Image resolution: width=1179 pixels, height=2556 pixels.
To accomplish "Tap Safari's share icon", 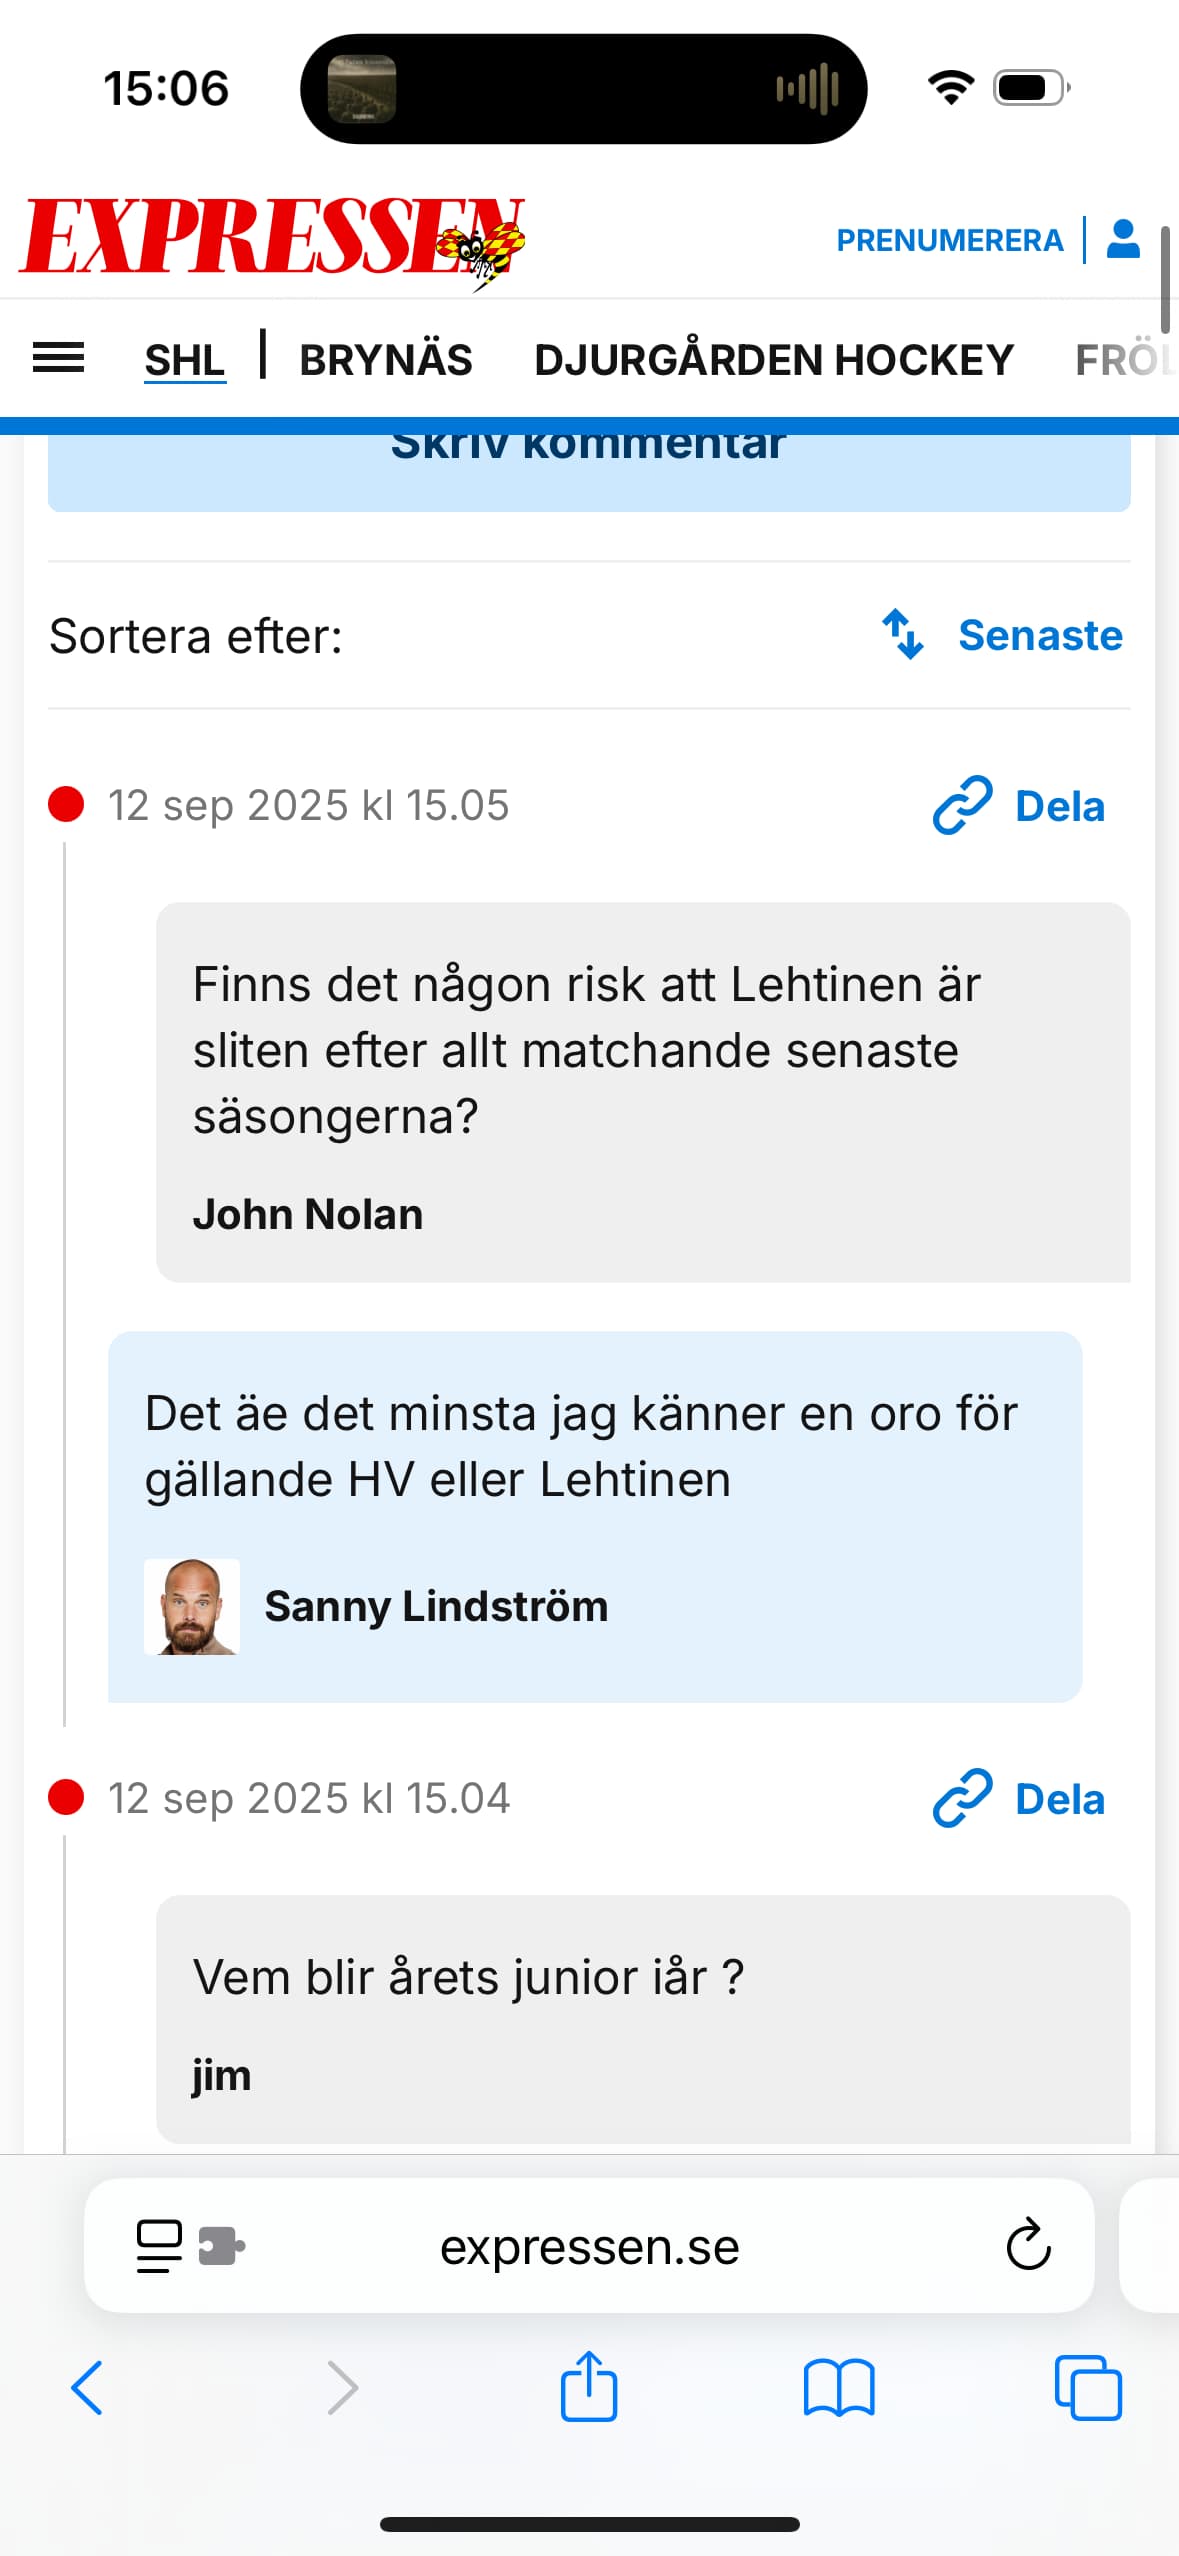I will pyautogui.click(x=588, y=2387).
